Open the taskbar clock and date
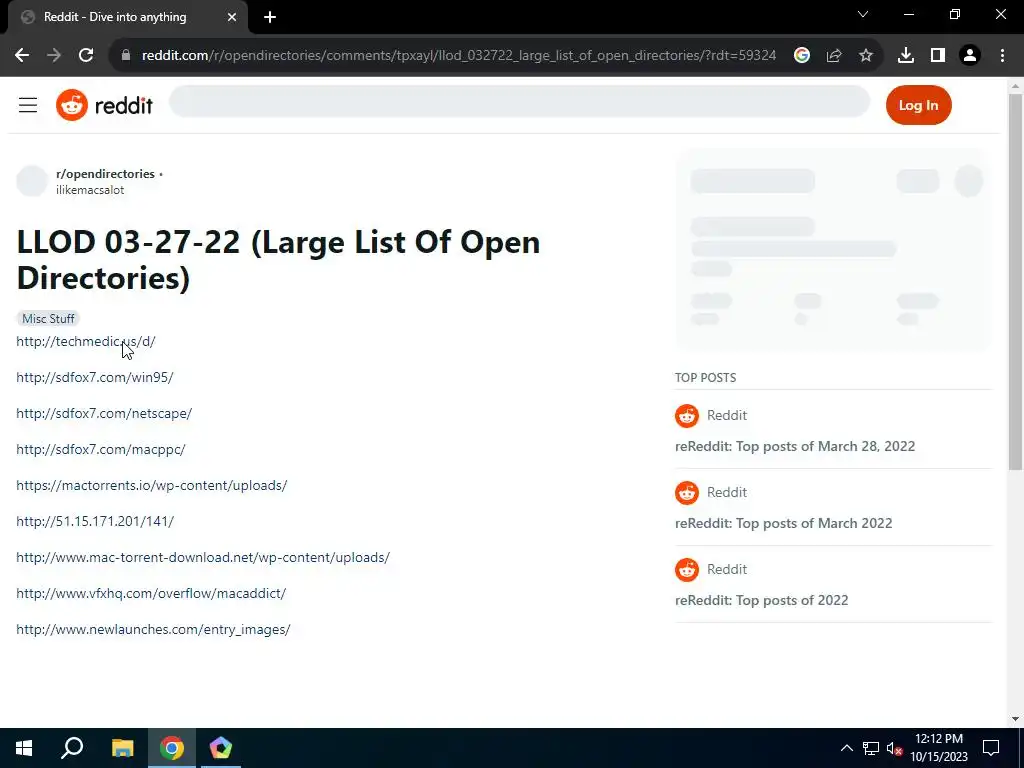The width and height of the screenshot is (1024, 768). point(938,748)
